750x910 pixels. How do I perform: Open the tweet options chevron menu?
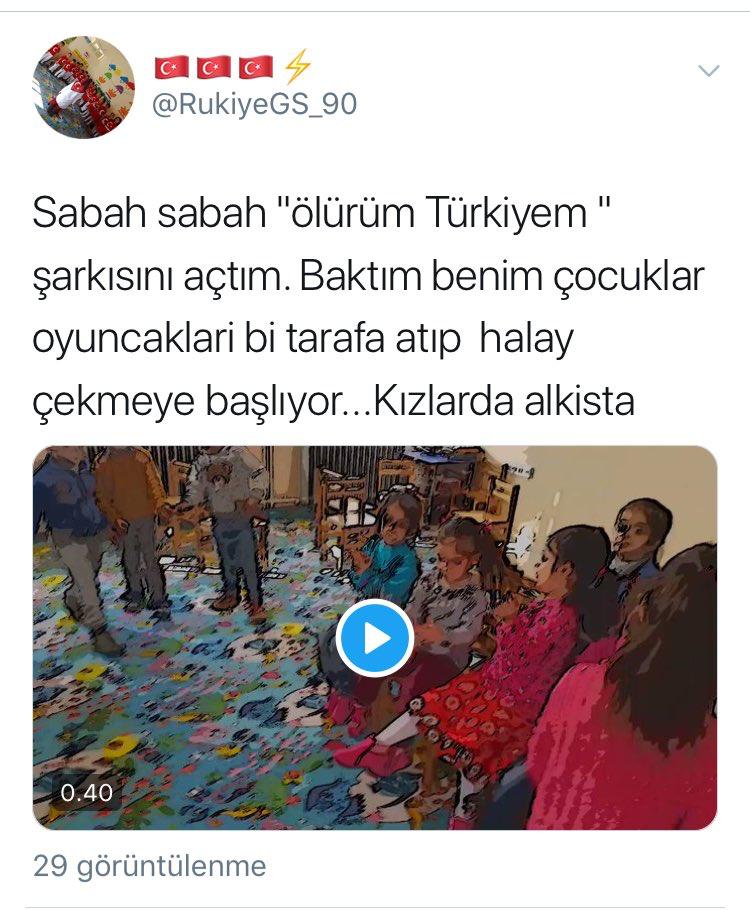[x=708, y=71]
